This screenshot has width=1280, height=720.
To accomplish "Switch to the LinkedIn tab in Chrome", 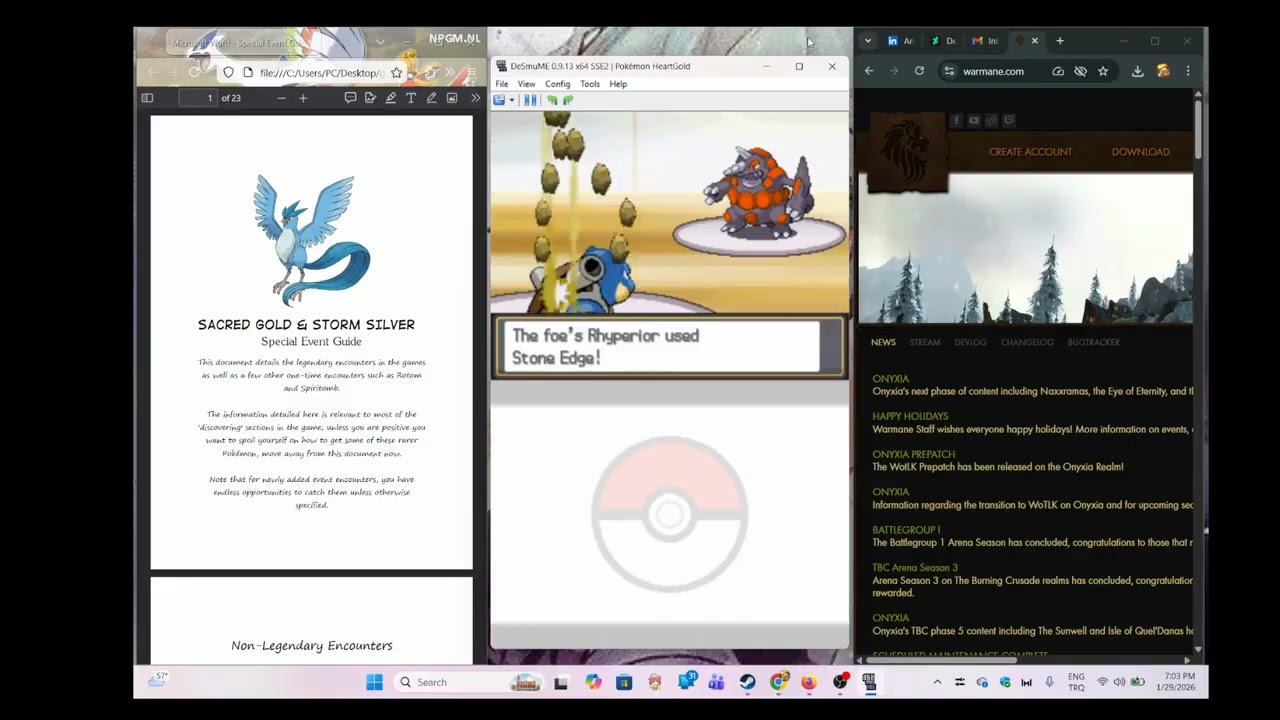I will [900, 41].
